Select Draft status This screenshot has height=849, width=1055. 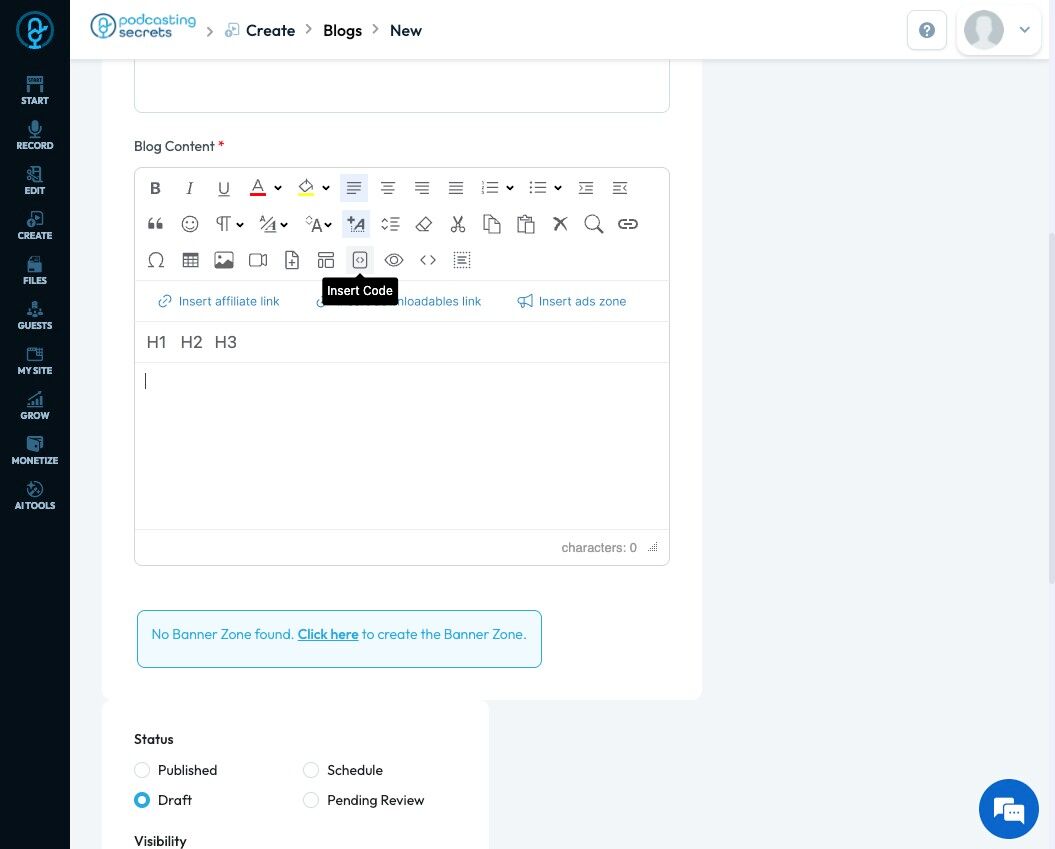point(142,800)
